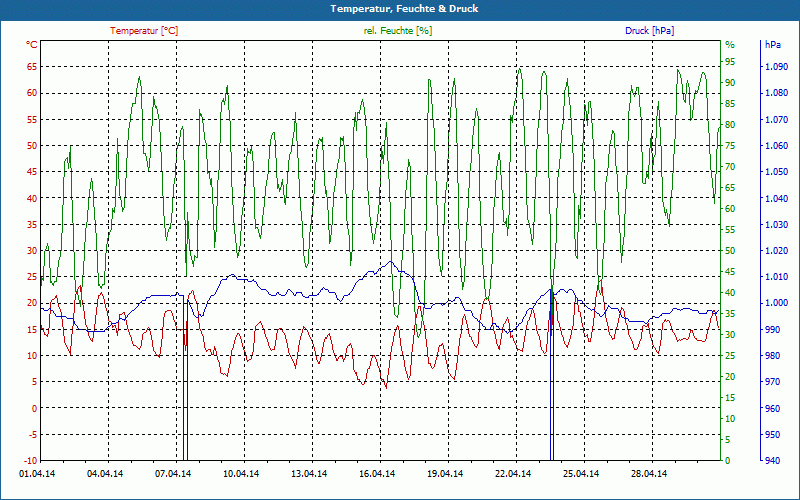The width and height of the screenshot is (800, 500).
Task: Click the blue pressure axis value 1.030
Action: (776, 224)
